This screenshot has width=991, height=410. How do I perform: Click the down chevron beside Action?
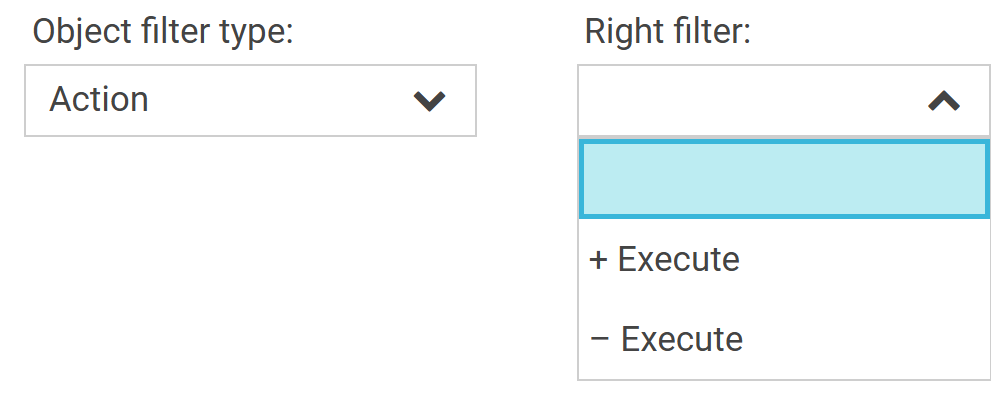[429, 101]
